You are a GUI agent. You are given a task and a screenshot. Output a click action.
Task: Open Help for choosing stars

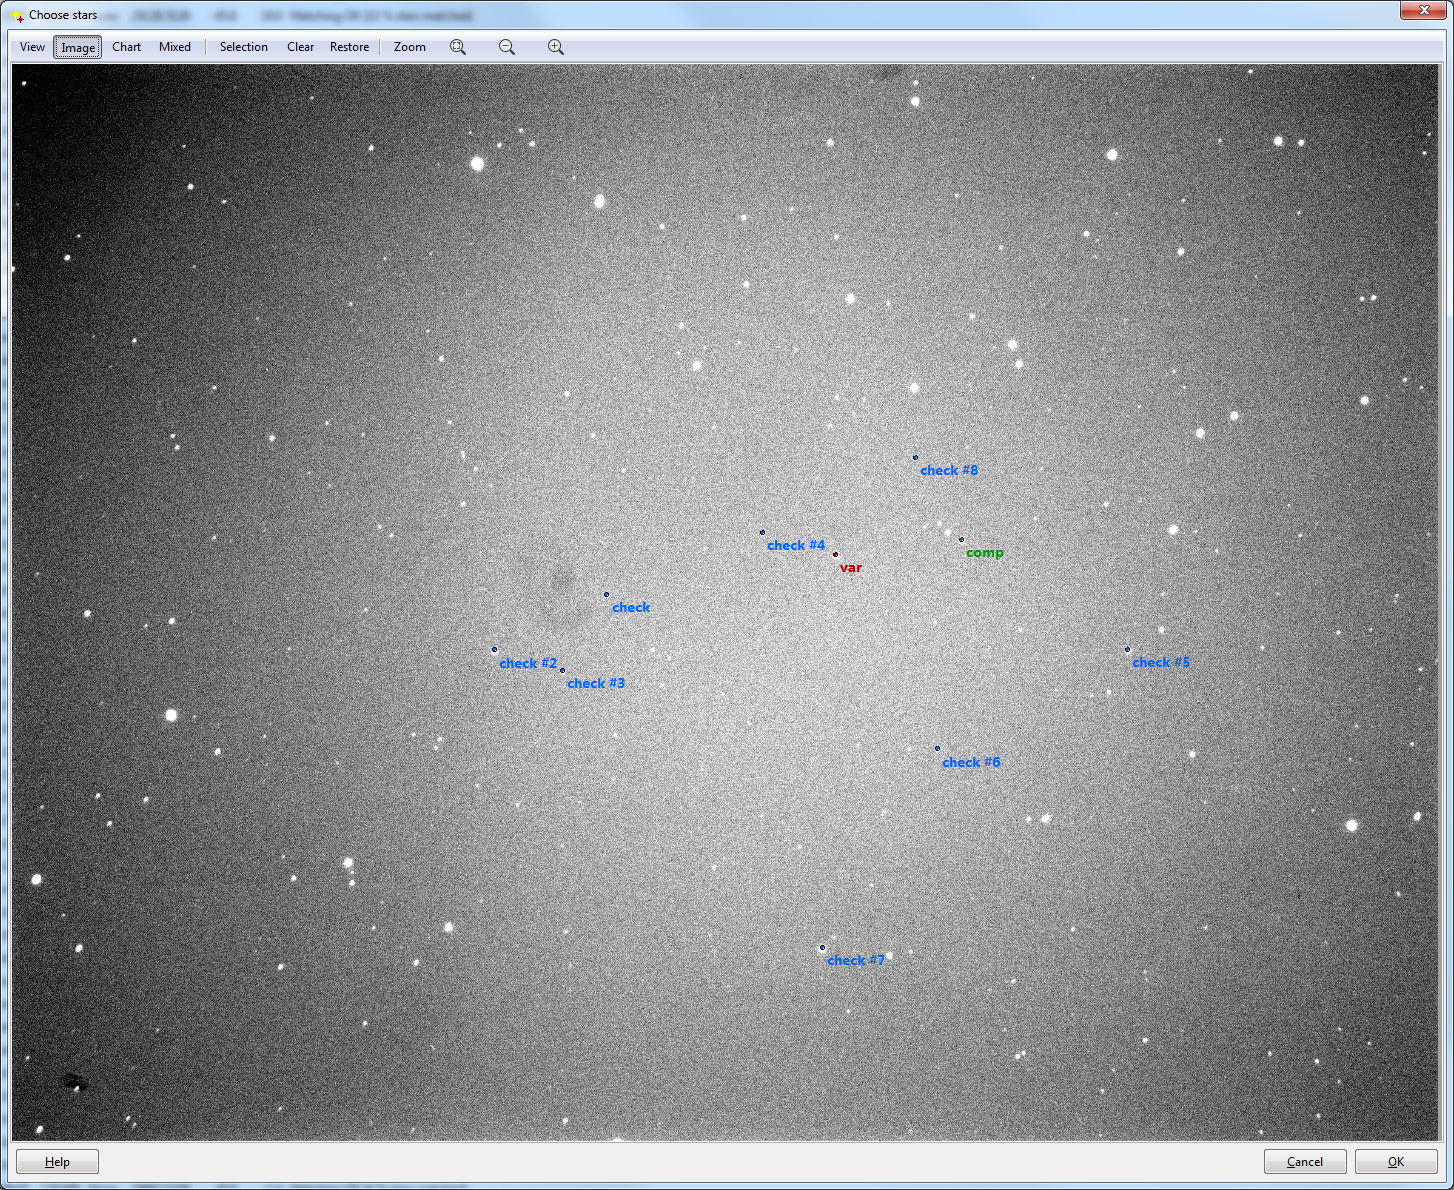pyautogui.click(x=57, y=1161)
